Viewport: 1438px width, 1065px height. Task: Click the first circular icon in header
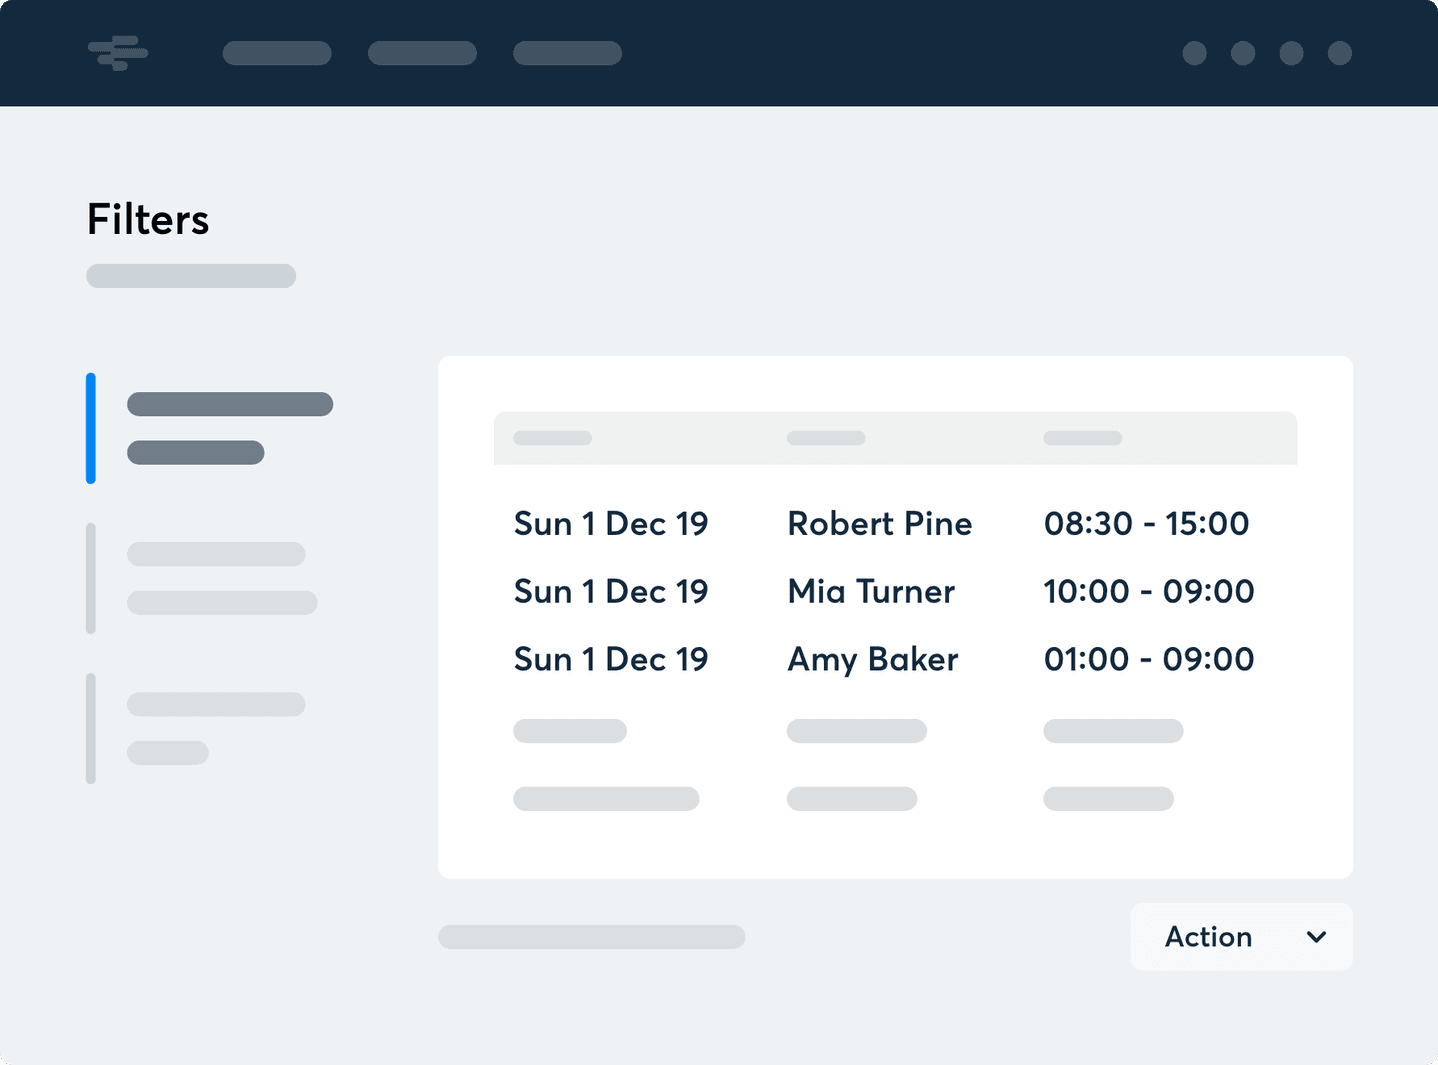[1194, 53]
